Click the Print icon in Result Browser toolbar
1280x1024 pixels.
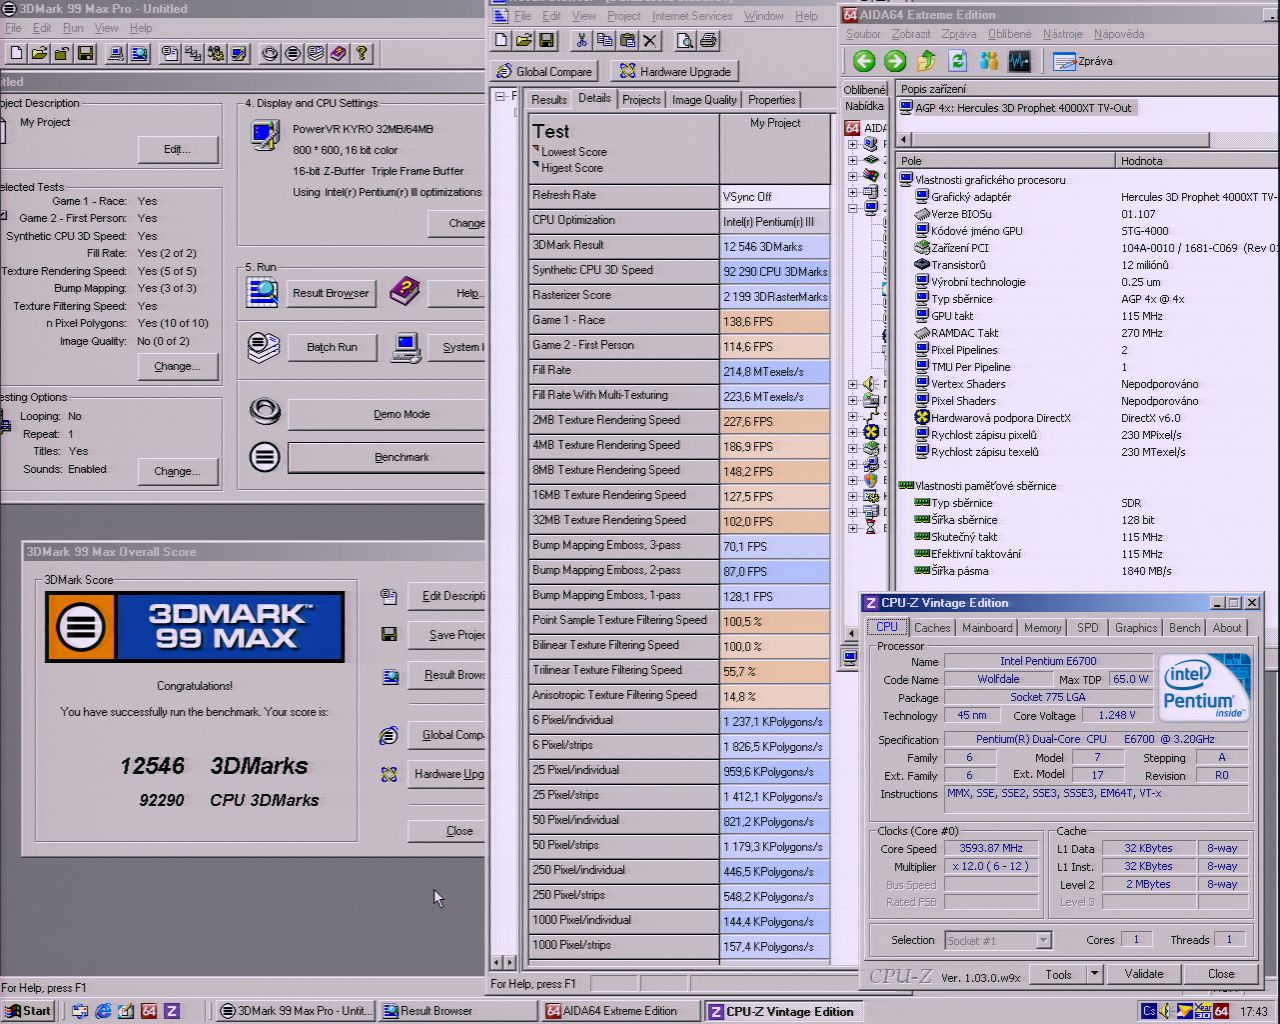coord(708,40)
